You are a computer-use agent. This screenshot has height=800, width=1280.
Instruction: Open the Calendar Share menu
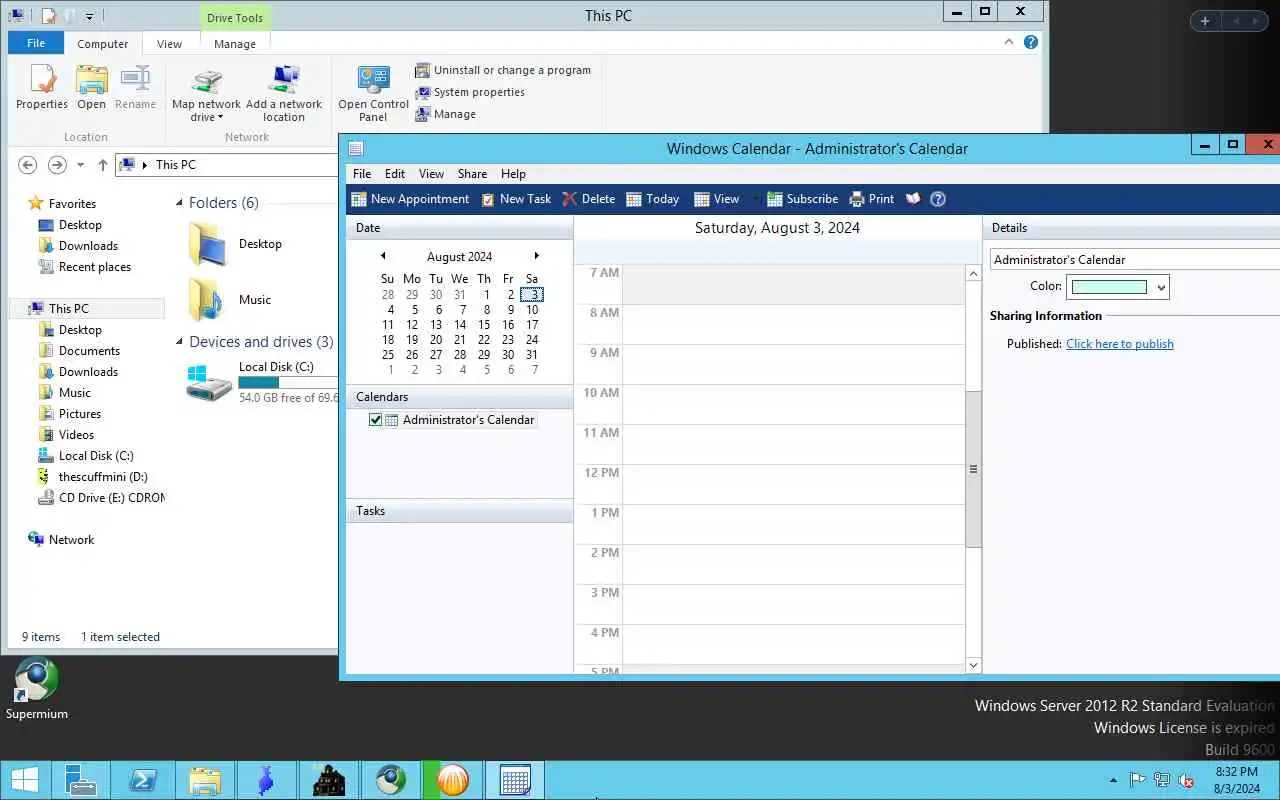coord(472,173)
